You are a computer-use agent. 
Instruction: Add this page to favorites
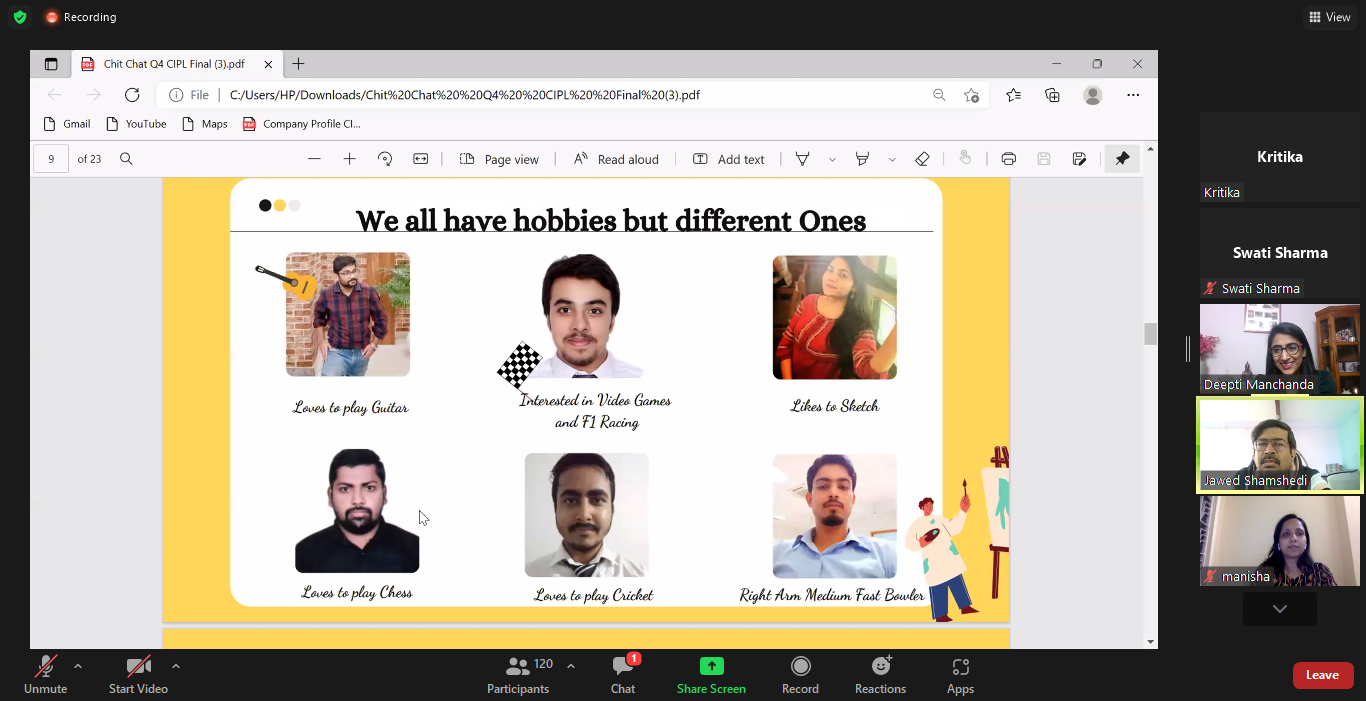tap(971, 95)
